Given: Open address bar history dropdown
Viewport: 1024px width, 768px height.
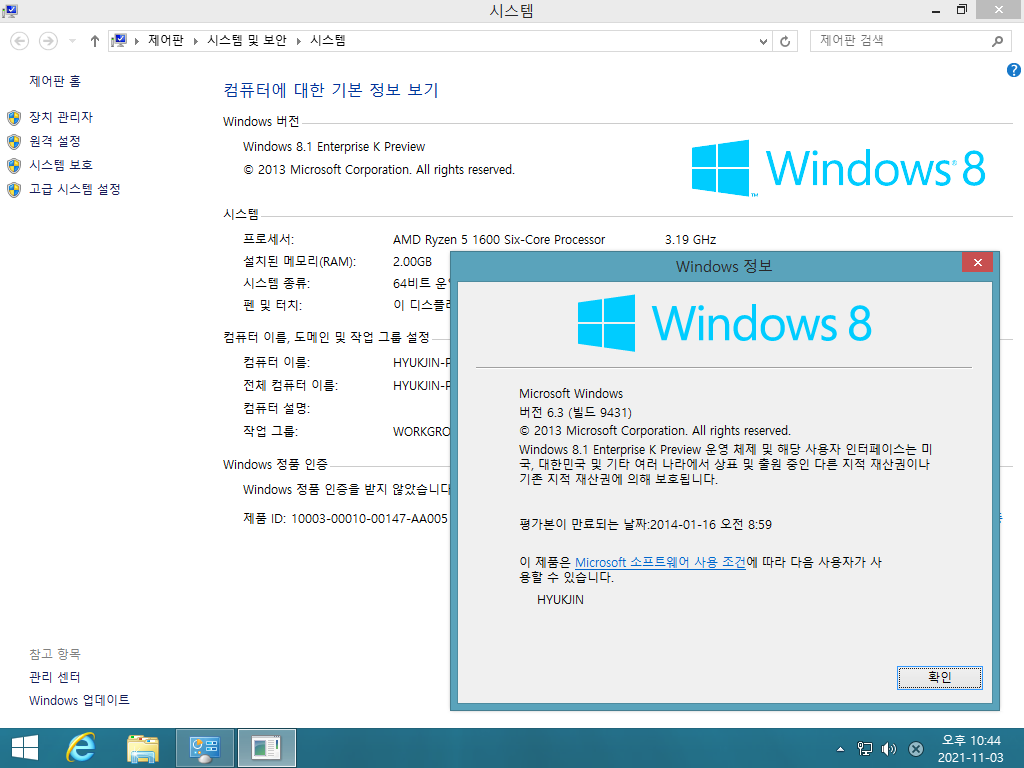Looking at the screenshot, I should tap(763, 41).
